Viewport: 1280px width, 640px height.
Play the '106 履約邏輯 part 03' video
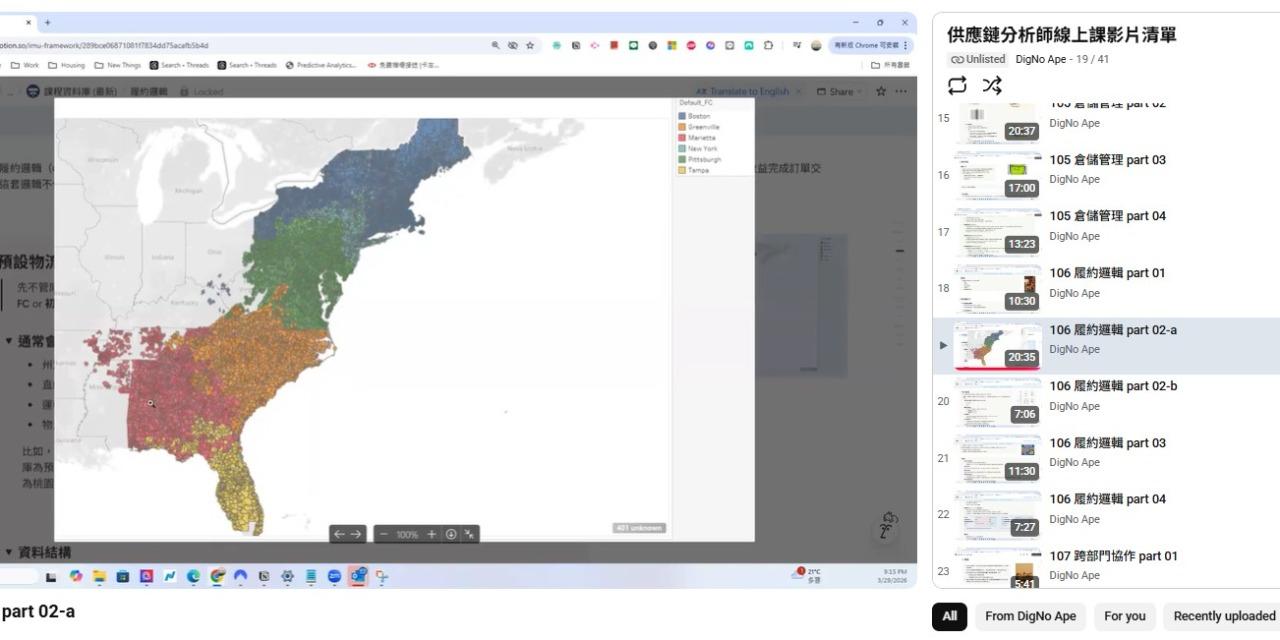point(1107,443)
